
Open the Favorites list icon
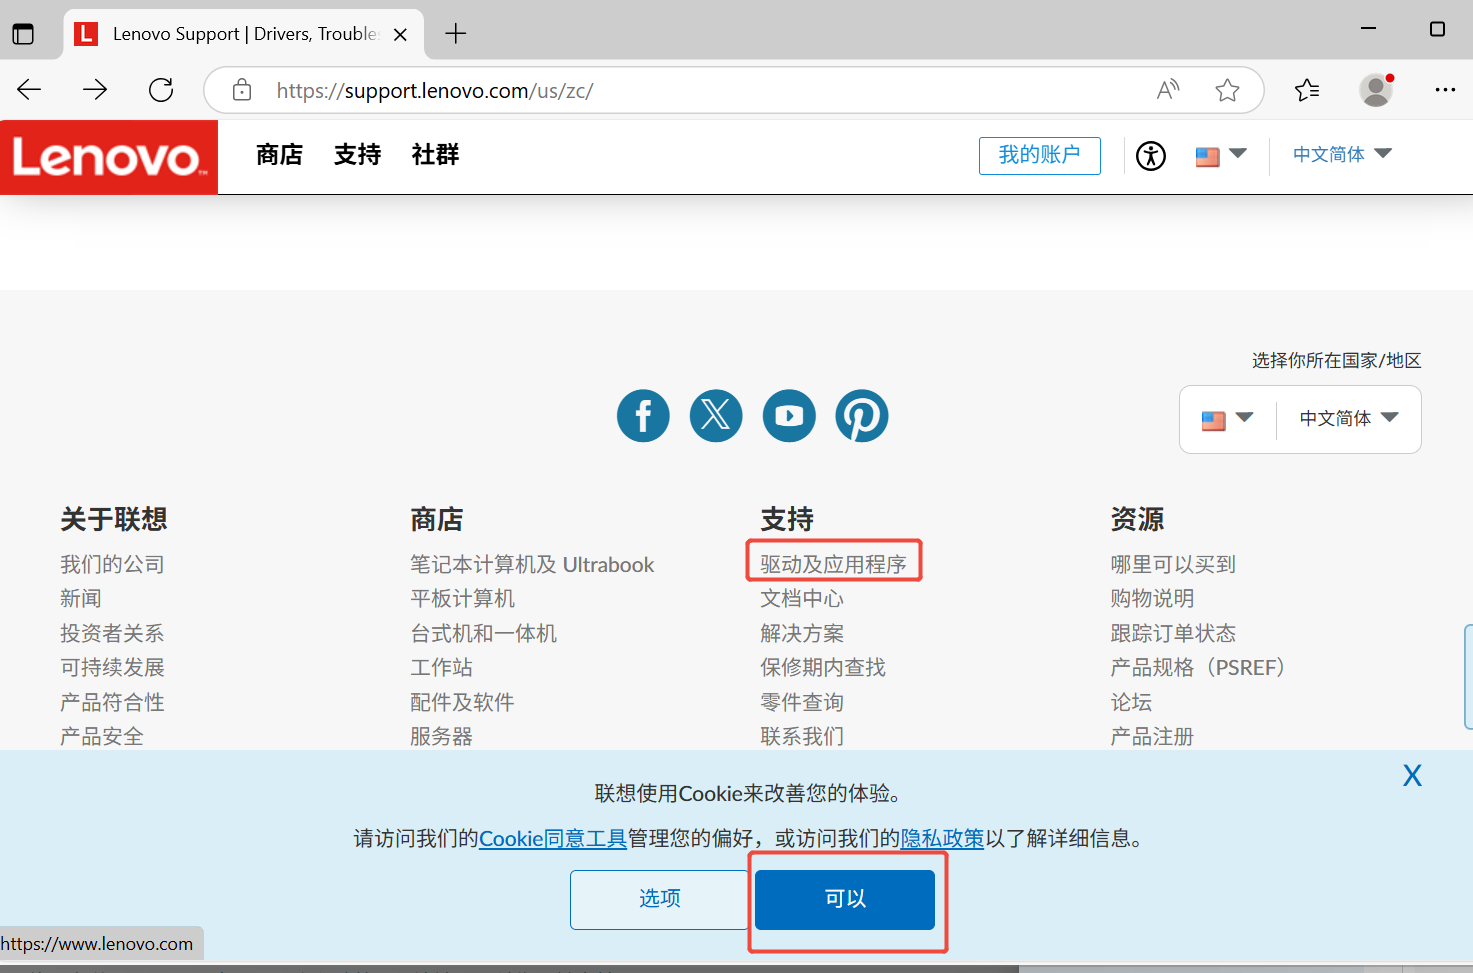coord(1307,90)
